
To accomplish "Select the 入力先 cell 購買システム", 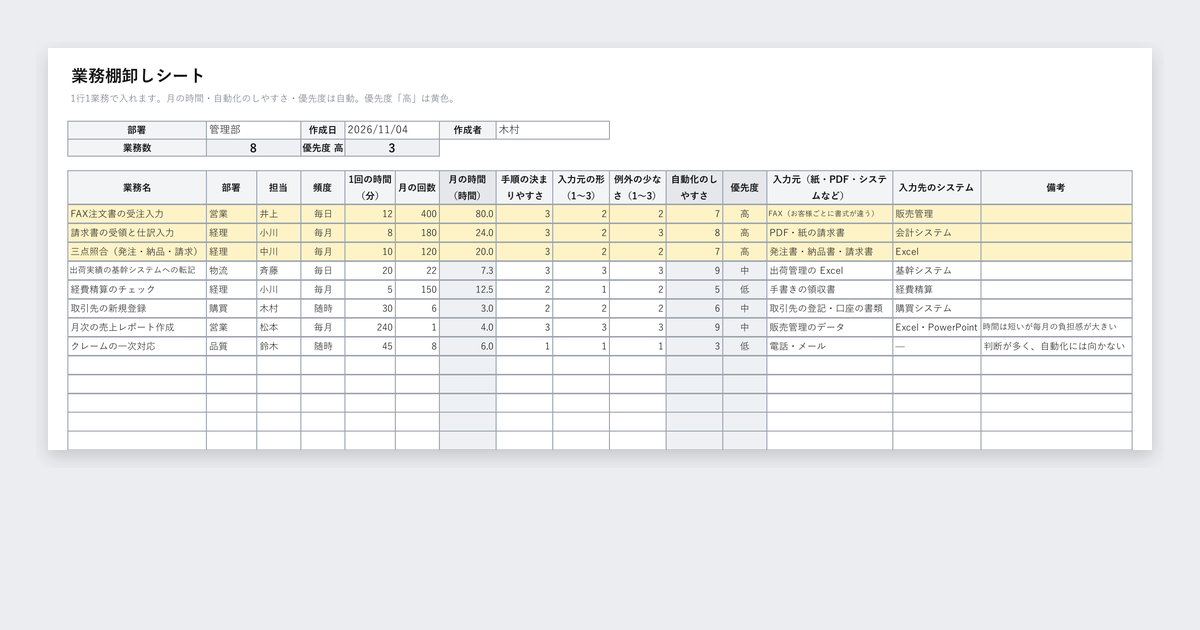I will click(x=937, y=309).
